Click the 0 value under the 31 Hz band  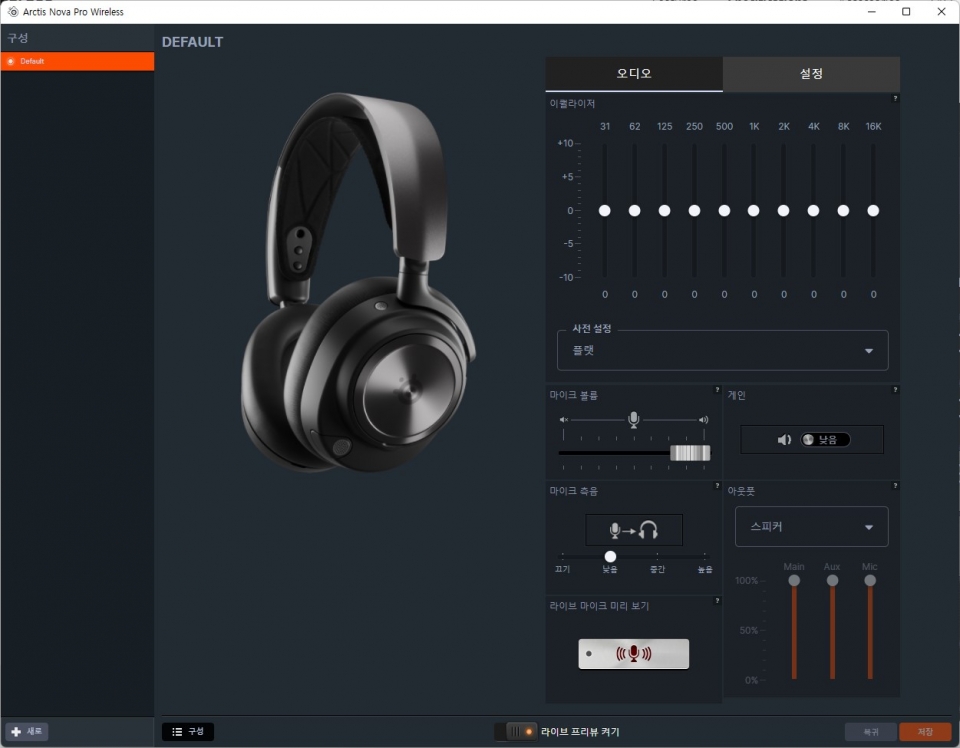[605, 294]
